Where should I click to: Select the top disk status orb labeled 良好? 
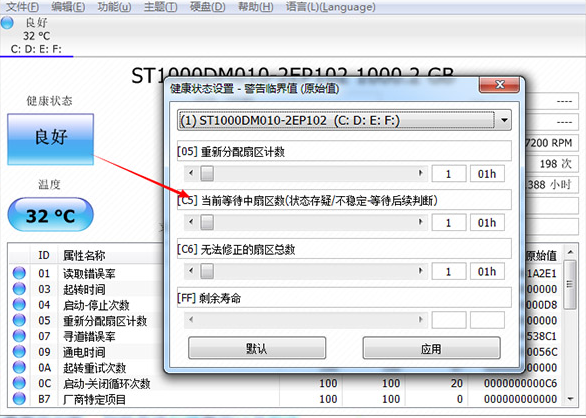pos(7,23)
